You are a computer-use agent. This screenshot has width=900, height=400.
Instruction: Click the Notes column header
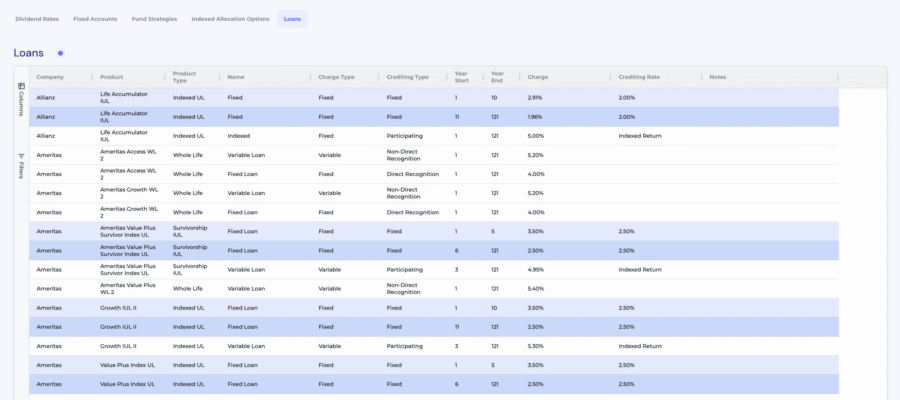click(x=718, y=77)
